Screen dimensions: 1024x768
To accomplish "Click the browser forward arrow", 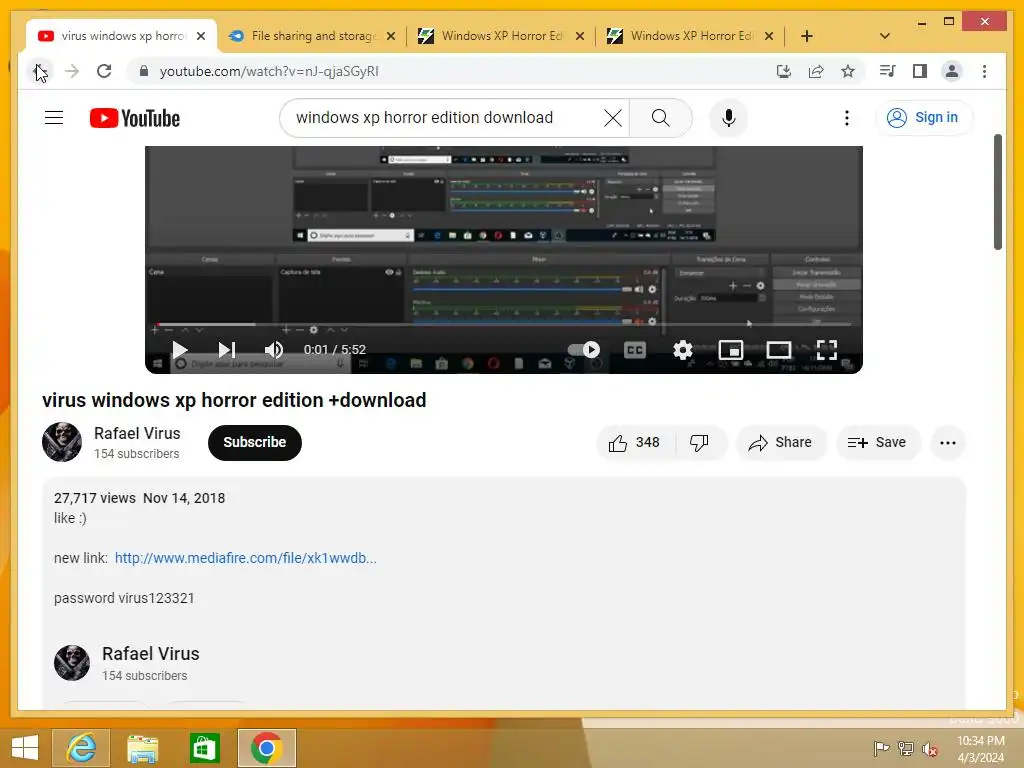I will [72, 71].
